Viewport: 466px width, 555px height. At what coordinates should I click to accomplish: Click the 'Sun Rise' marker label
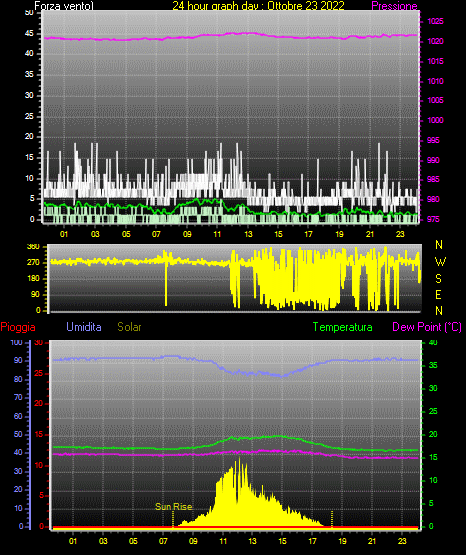(x=174, y=507)
